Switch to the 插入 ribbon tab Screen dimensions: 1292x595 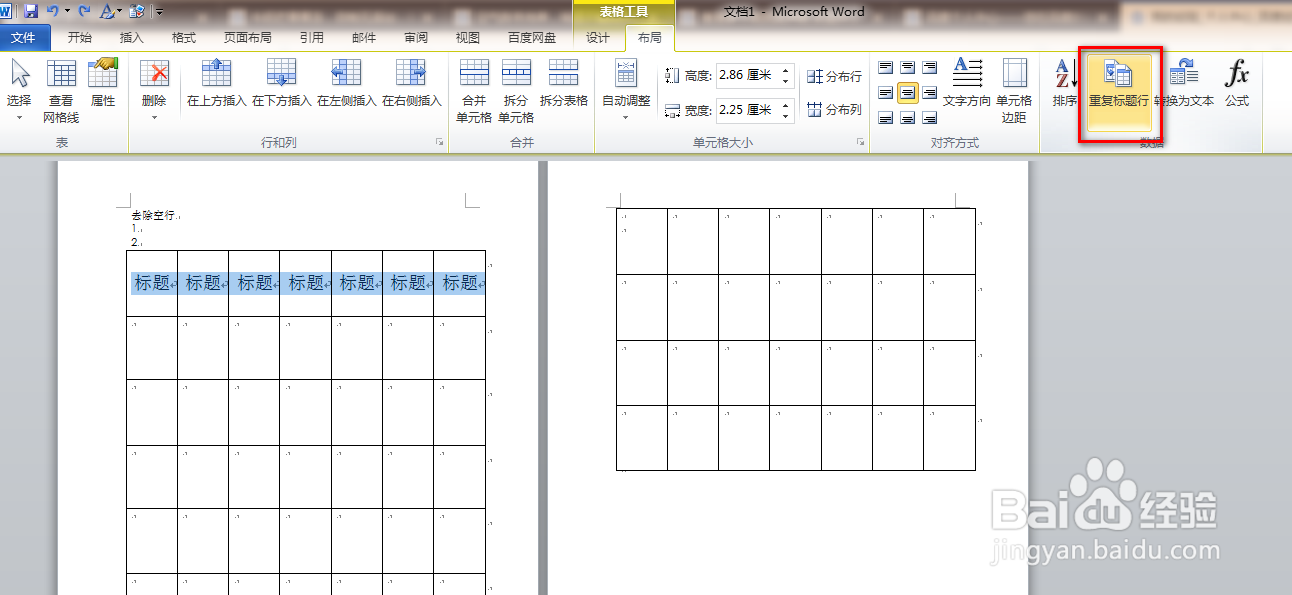pyautogui.click(x=132, y=38)
